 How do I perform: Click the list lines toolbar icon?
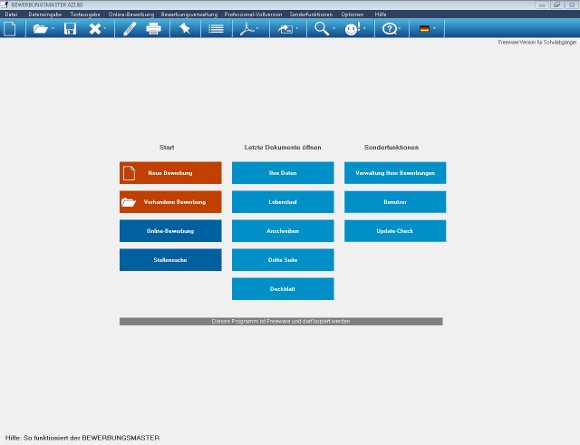tap(216, 28)
